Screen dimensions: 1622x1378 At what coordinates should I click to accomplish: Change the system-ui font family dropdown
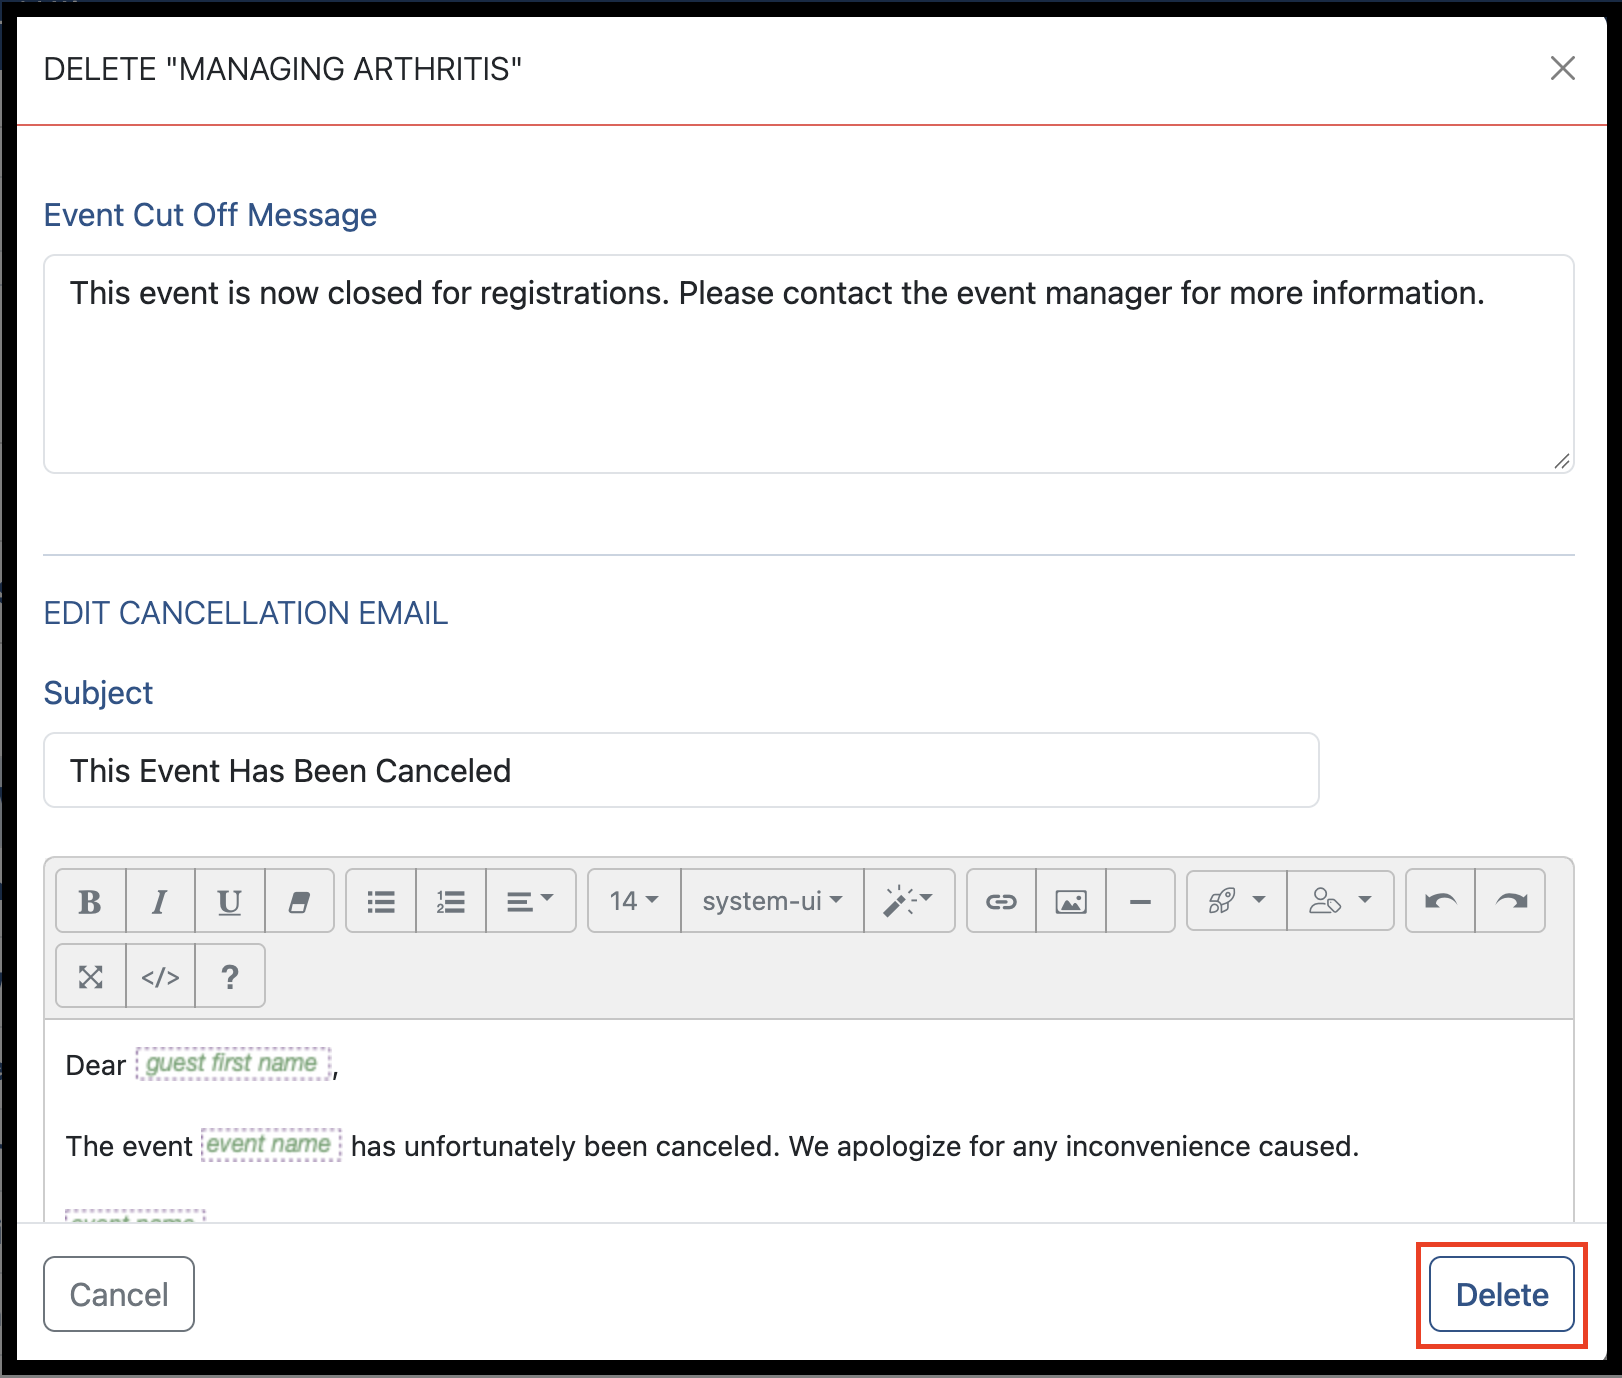pos(772,901)
